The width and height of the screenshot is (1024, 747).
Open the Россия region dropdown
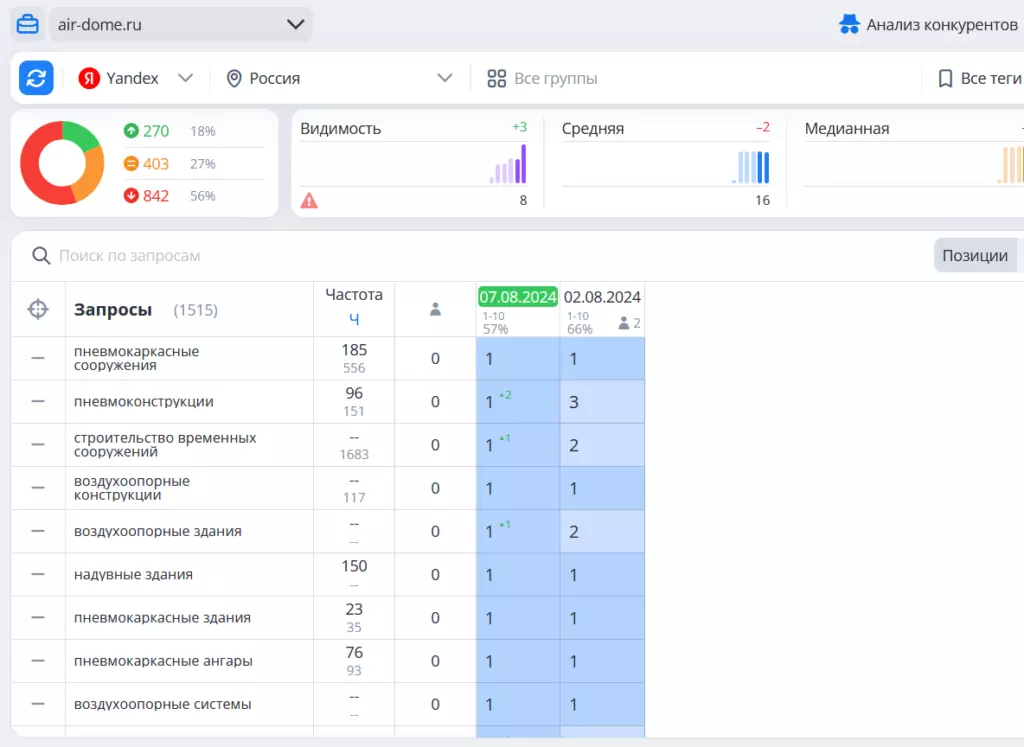click(339, 78)
